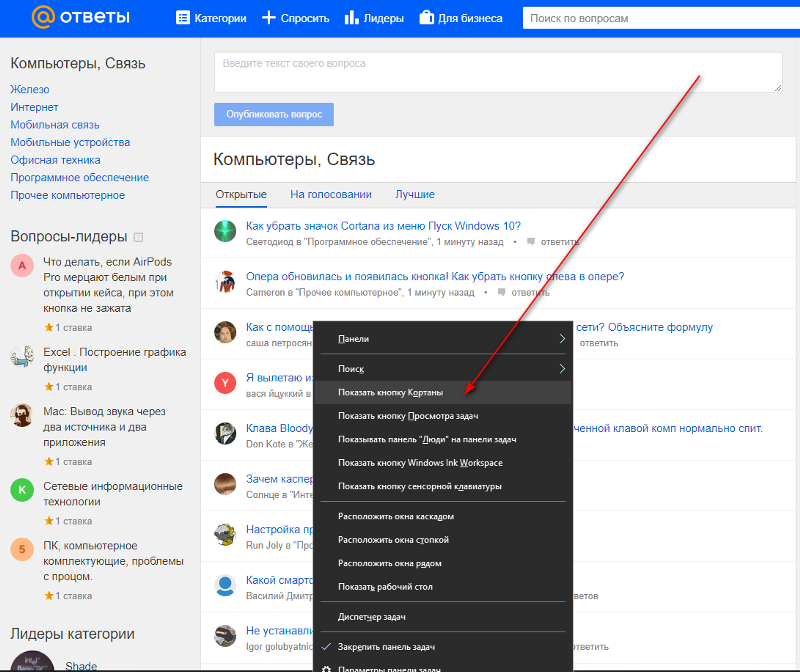Image resolution: width=800 pixels, height=672 pixels.
Task: Click the help icon beside Вопросы-лидеры
Action: (x=138, y=237)
